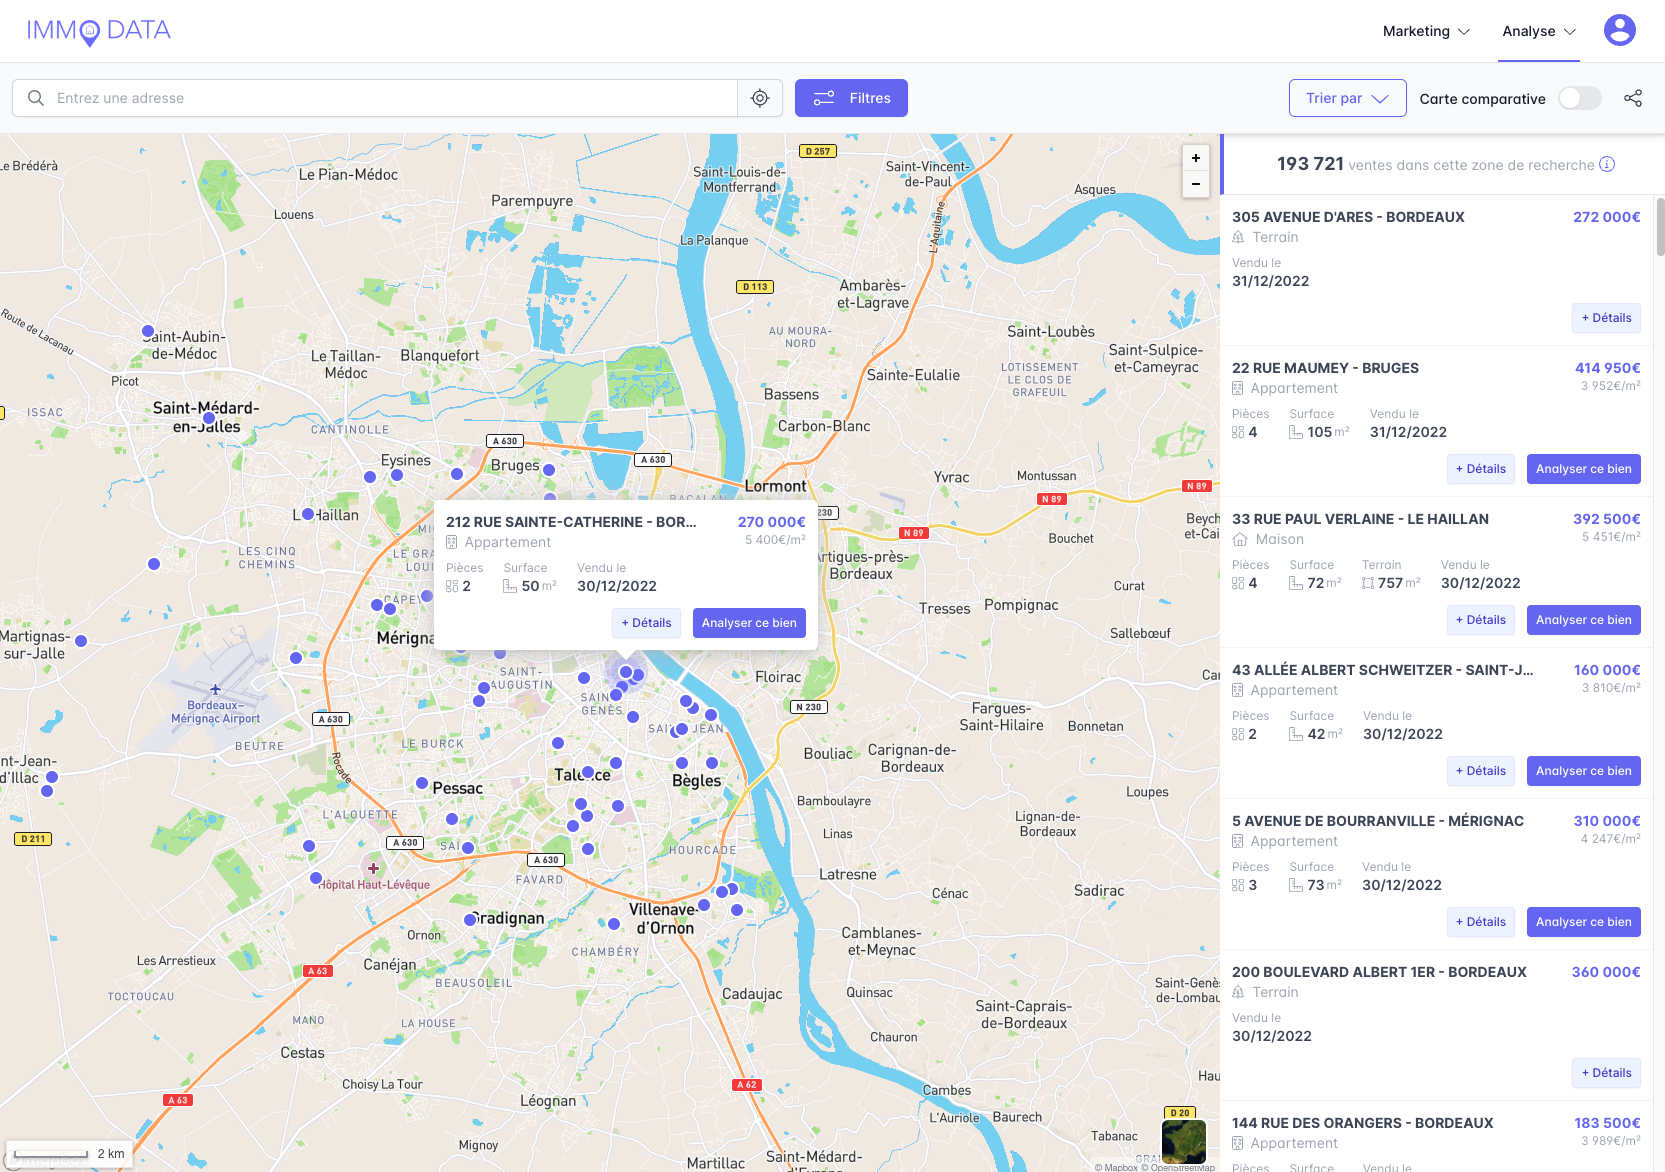Analyser ce bien for 33 Rue Paul Verlaine

(x=1584, y=620)
